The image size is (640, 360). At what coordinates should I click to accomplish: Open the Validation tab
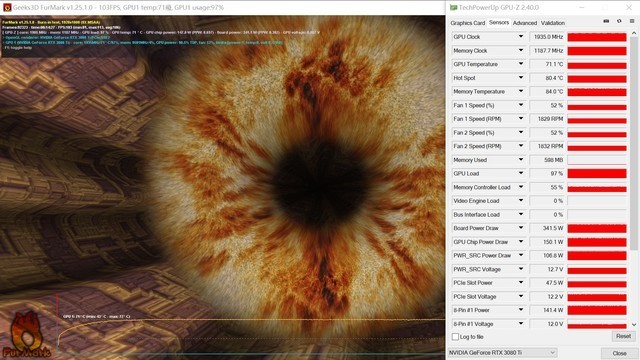(x=553, y=23)
